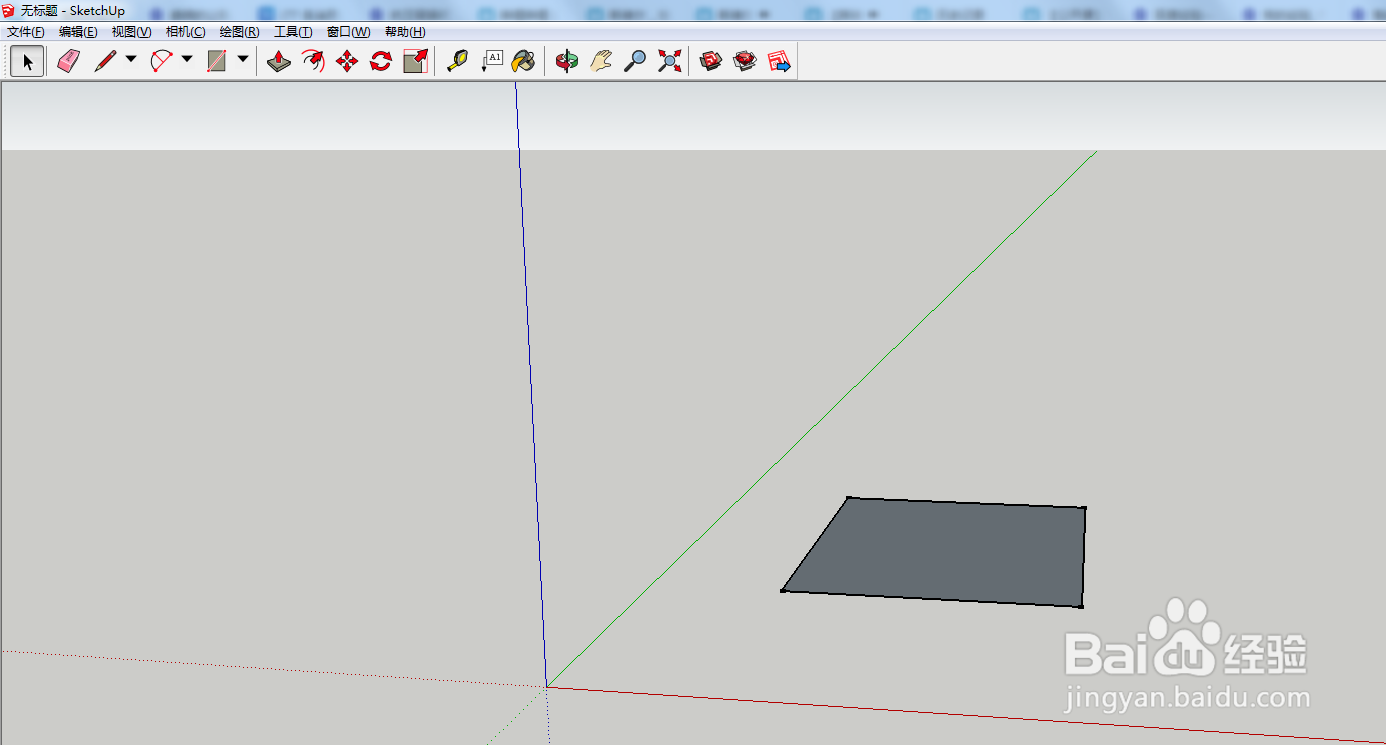The width and height of the screenshot is (1386, 745).
Task: Select the Zoom magnifier tool
Action: coord(635,62)
